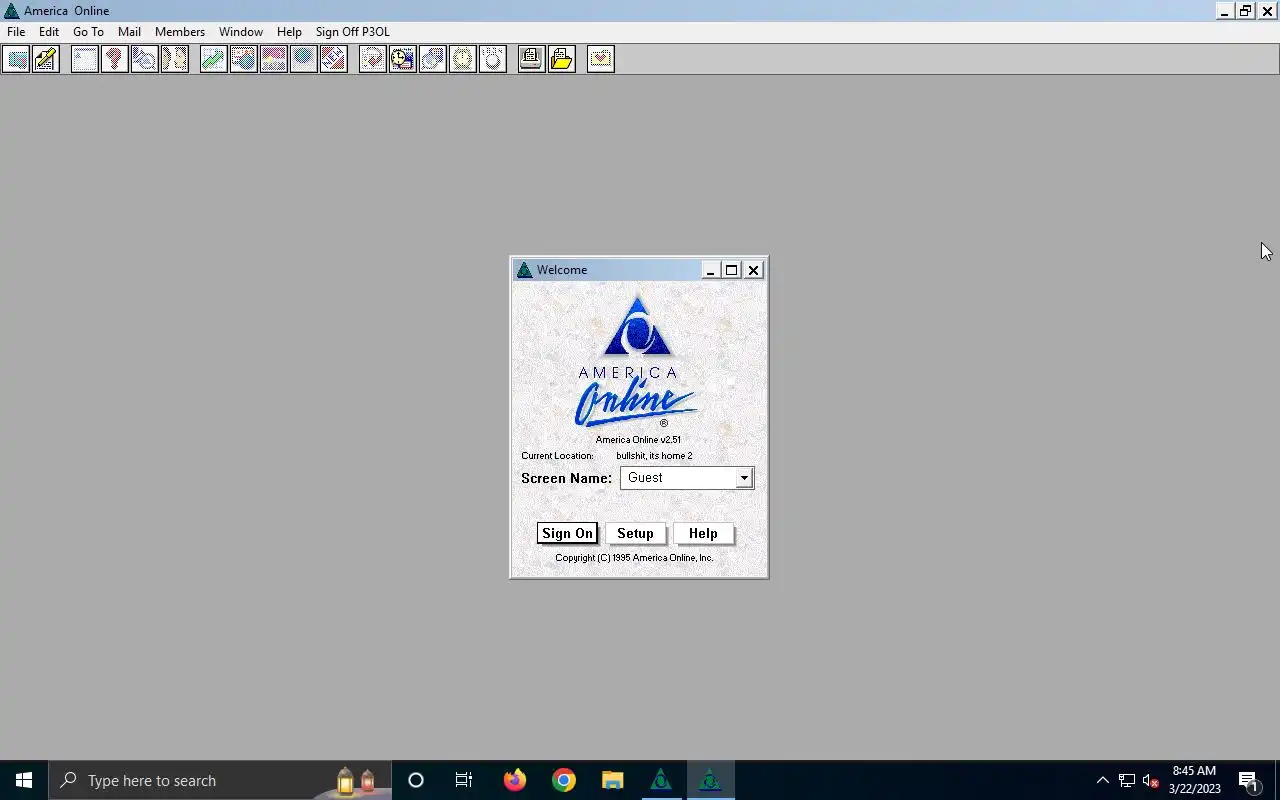Show hidden system tray icons chevron
This screenshot has height=800, width=1280.
coord(1102,780)
